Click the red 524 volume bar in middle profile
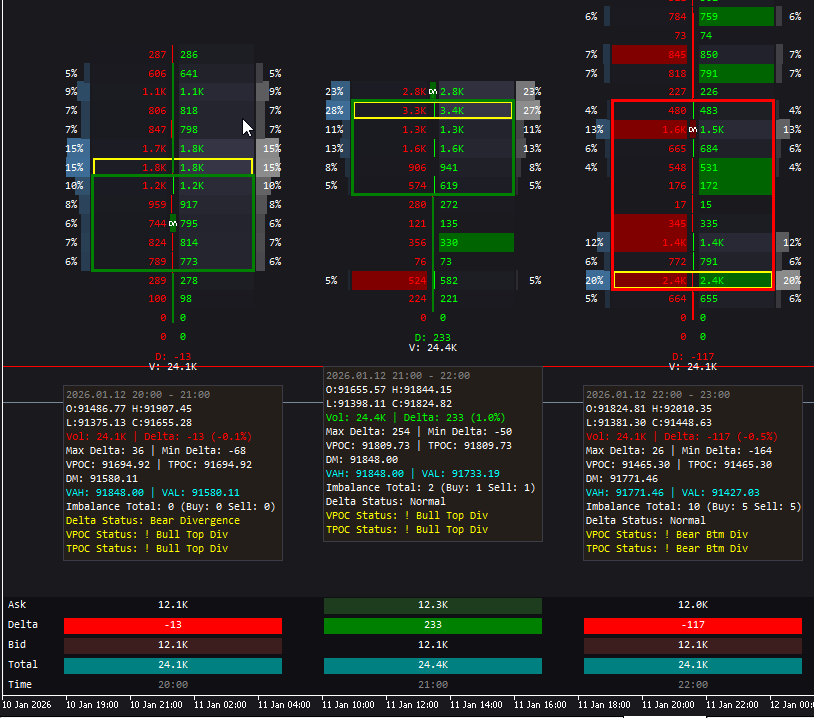The height and width of the screenshot is (718, 814). point(390,281)
